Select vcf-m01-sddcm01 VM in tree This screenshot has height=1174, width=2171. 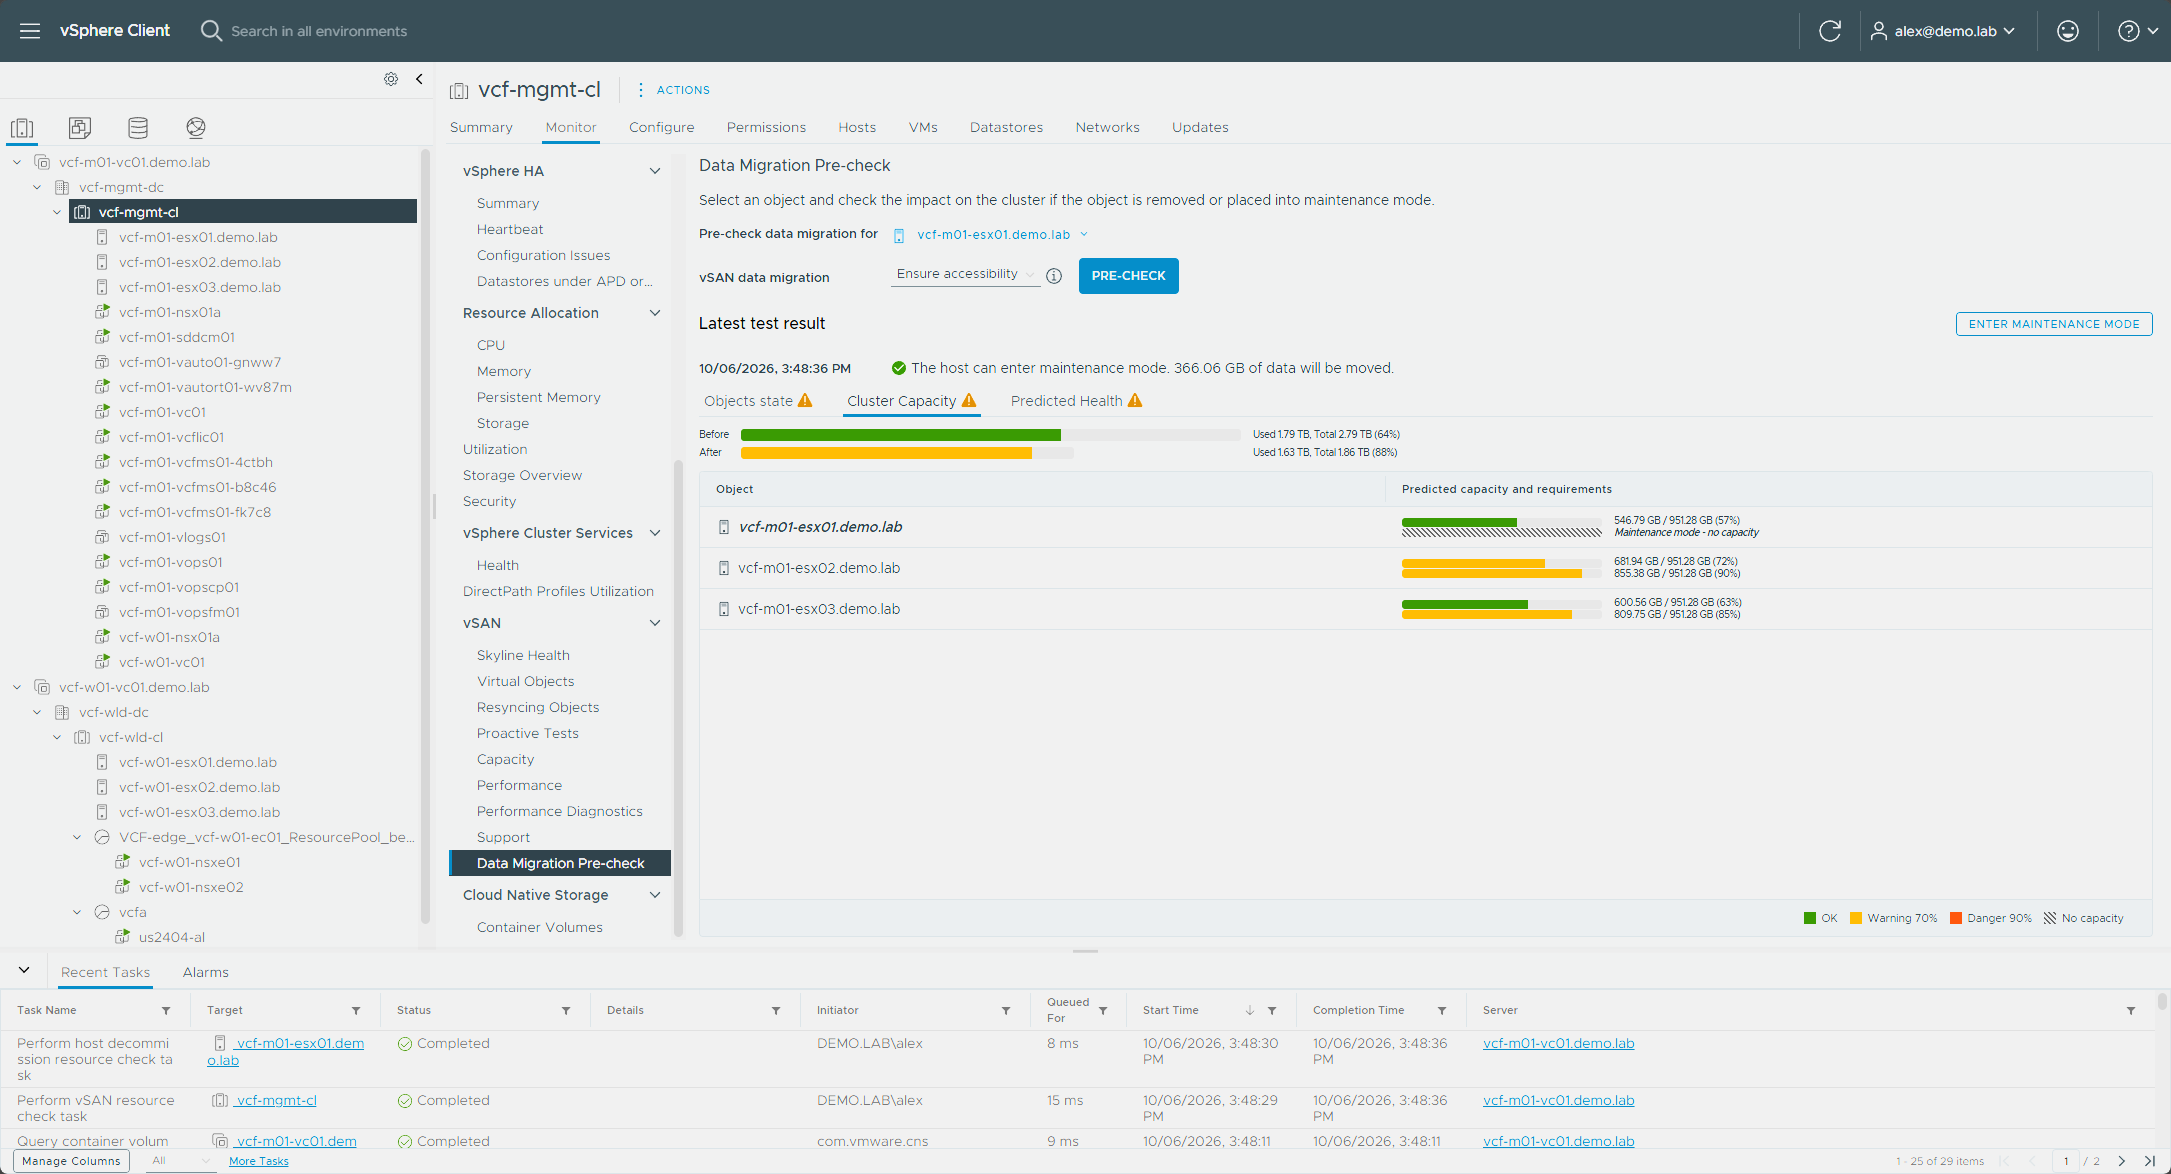point(177,337)
